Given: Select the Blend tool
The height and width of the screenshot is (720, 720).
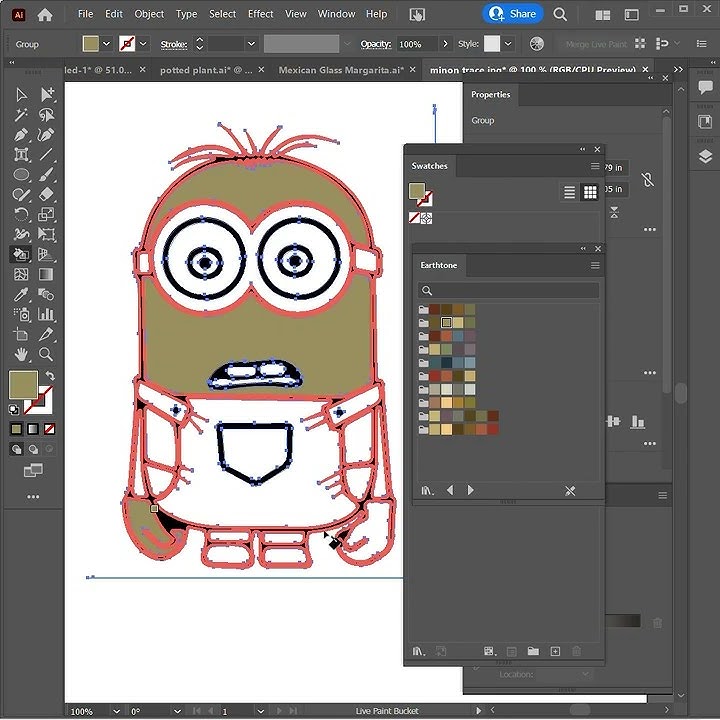Looking at the screenshot, I should (x=46, y=294).
